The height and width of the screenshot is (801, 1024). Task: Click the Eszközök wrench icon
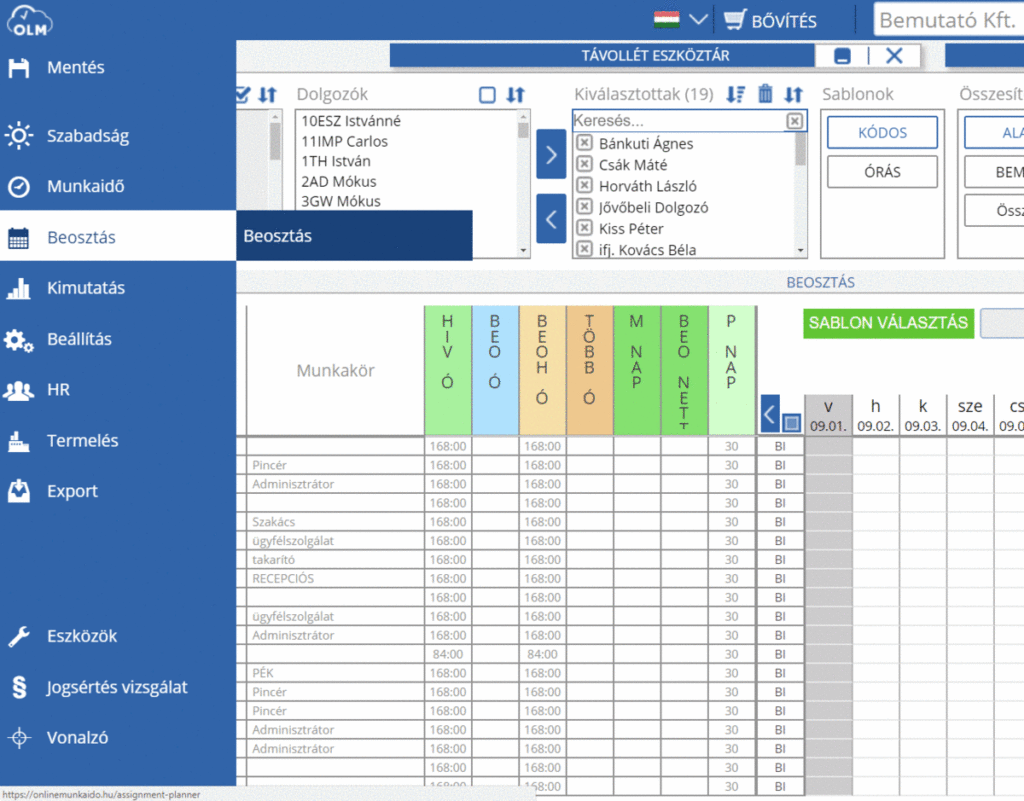pyautogui.click(x=18, y=636)
